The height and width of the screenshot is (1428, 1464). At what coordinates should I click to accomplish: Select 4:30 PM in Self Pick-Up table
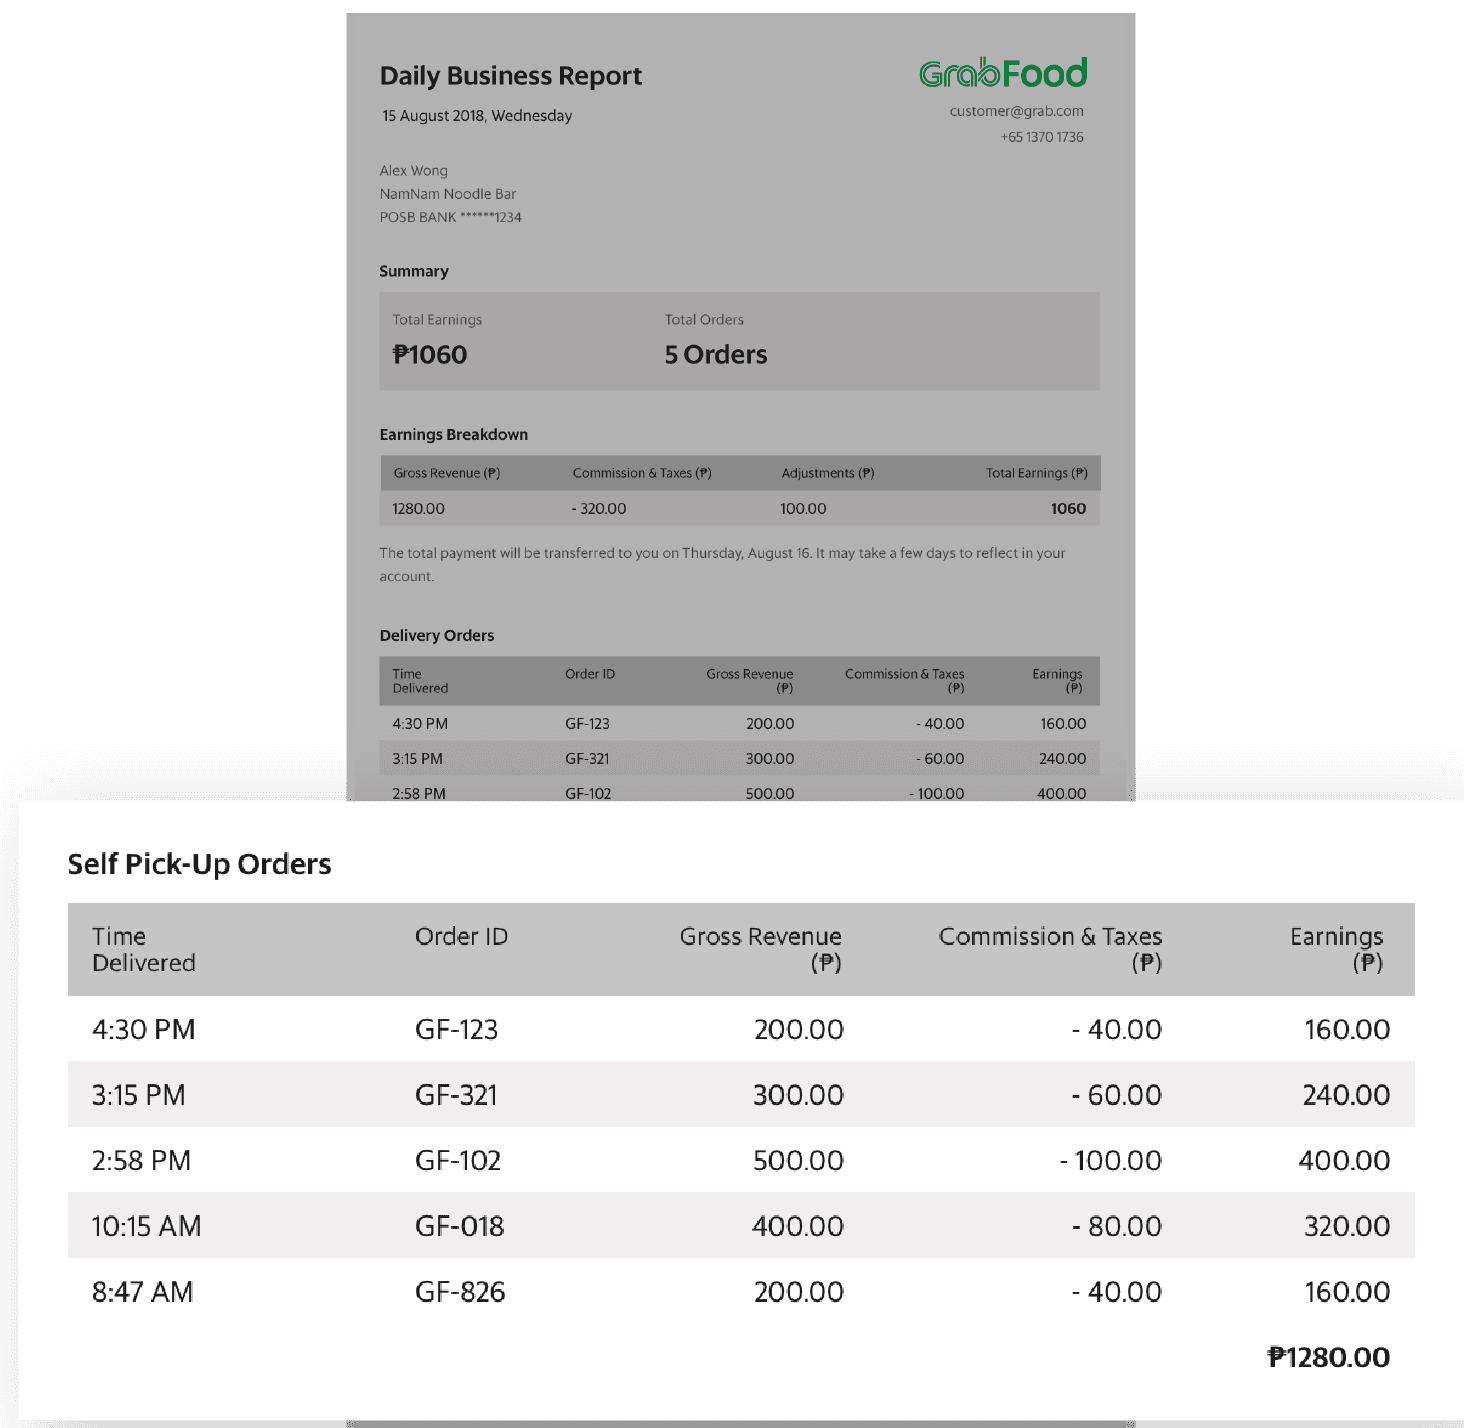tap(143, 1030)
